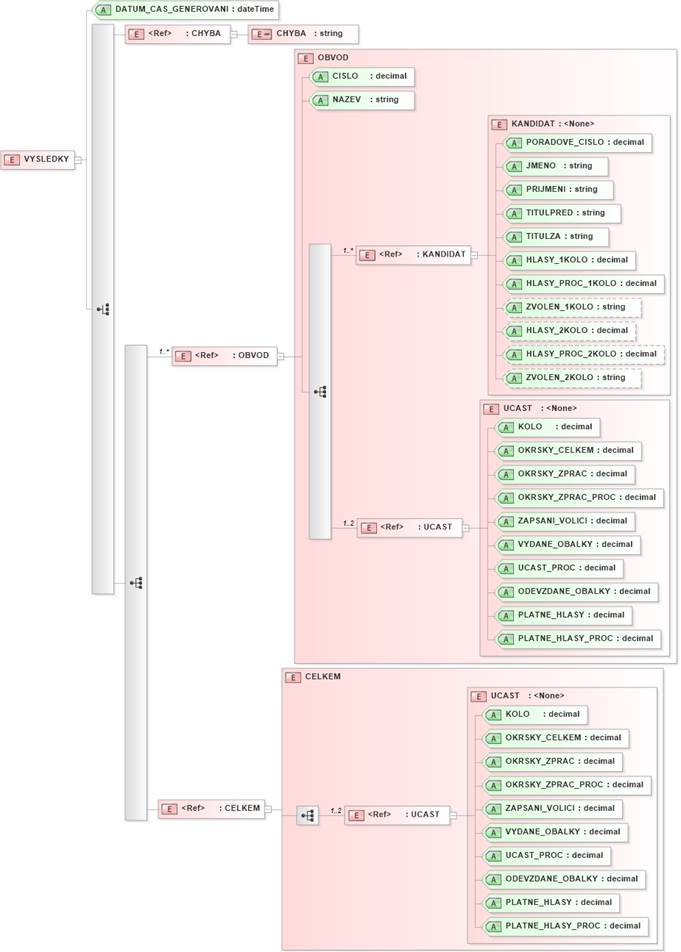Viewport: 681px width, 952px height.
Task: Collapse the <Ref> CHYBA expander box
Action: click(233, 34)
